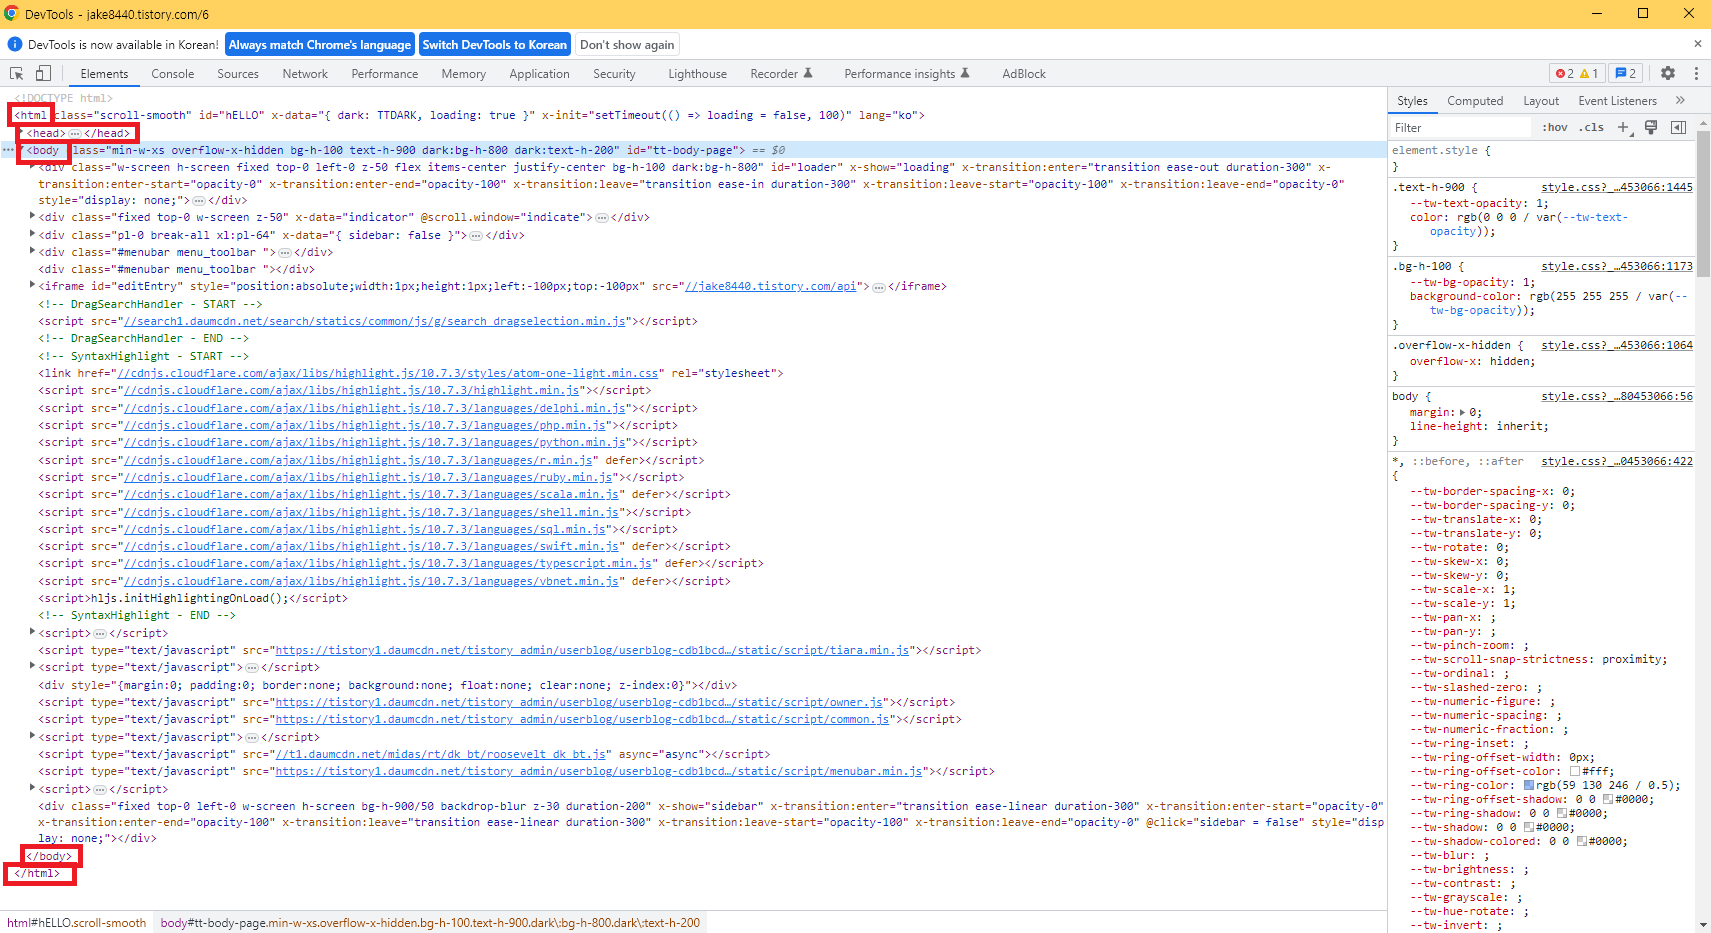
Task: Toggle rendering emulations paintbrush icon
Action: pos(1651,127)
